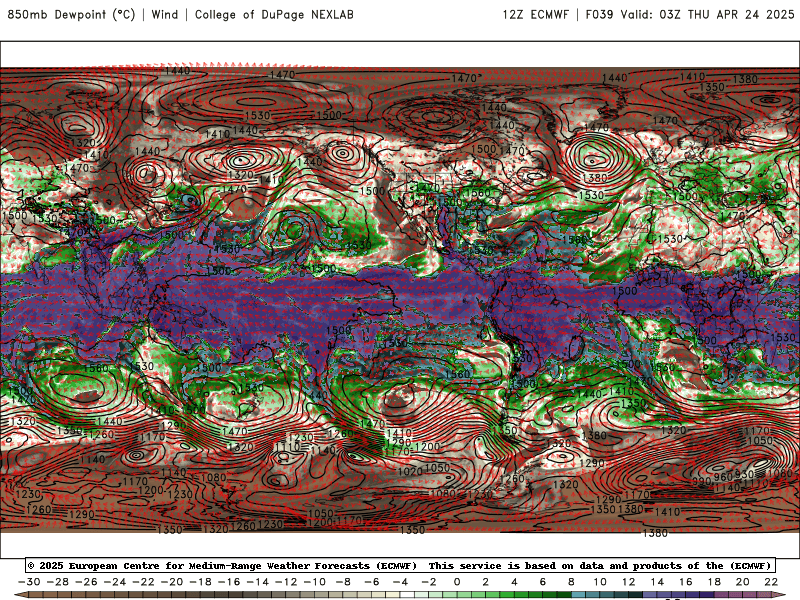Viewport: 800px width, 600px height.
Task: Click the -8 label on color scale
Action: point(343,582)
